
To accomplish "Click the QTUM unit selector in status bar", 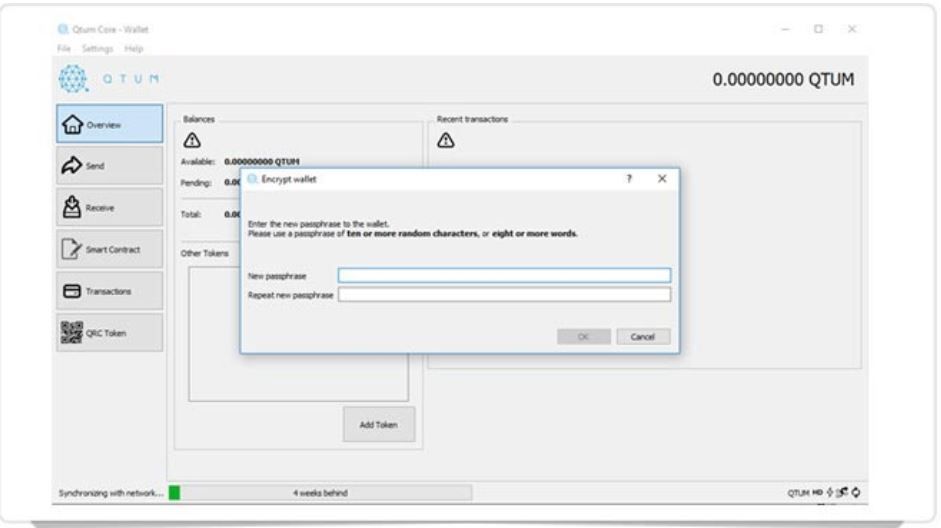I will tap(798, 493).
